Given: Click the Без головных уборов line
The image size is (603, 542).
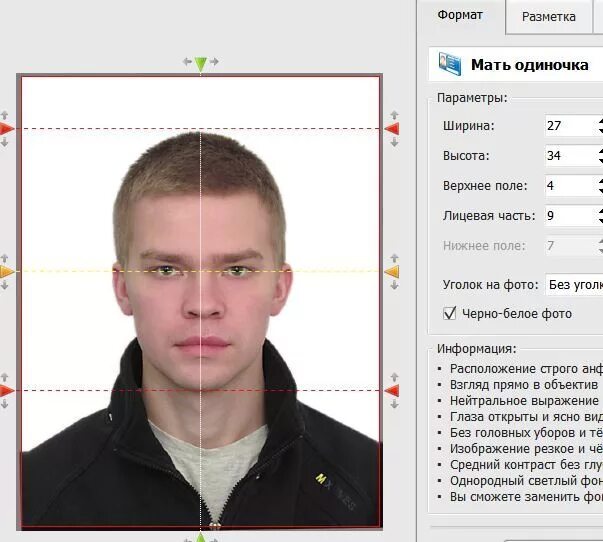Looking at the screenshot, I should (x=526, y=433).
